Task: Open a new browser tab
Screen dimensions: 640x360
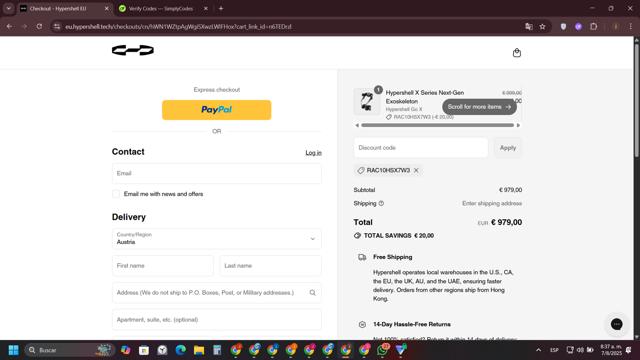Action: click(221, 8)
